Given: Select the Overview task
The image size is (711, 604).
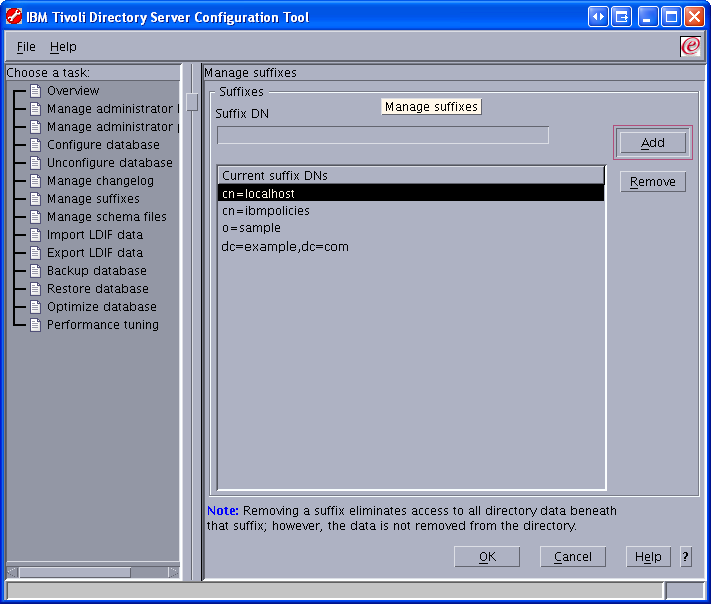Looking at the screenshot, I should 73,91.
